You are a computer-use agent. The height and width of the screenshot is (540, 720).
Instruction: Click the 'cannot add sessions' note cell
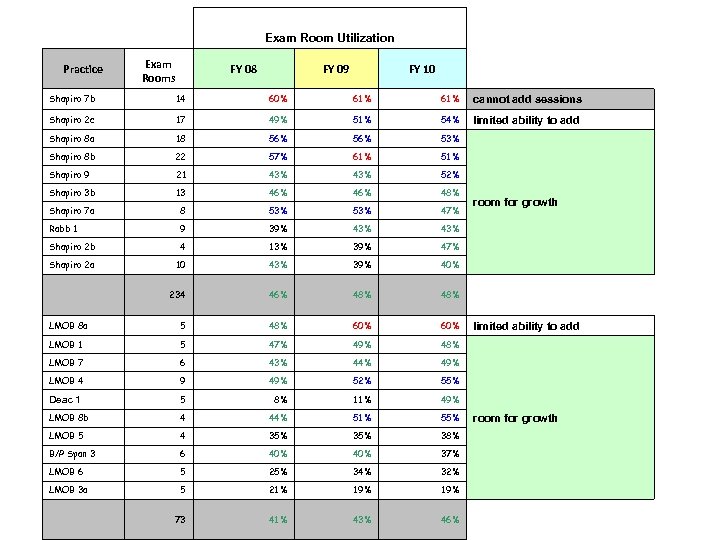point(526,99)
